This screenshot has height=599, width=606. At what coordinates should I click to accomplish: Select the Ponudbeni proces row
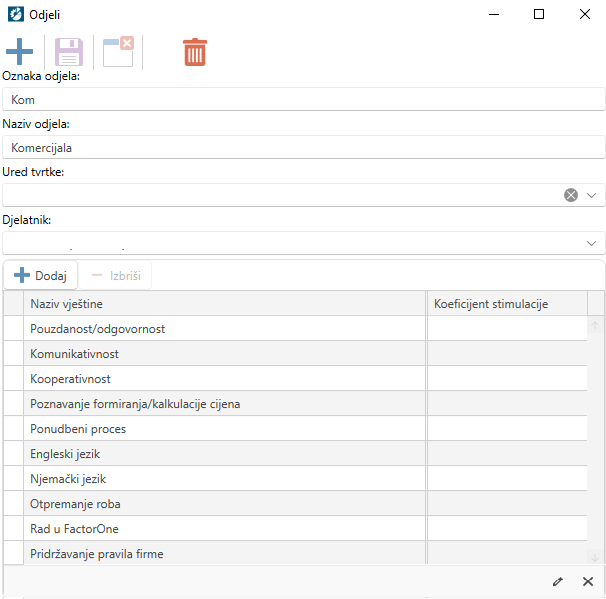[295, 429]
